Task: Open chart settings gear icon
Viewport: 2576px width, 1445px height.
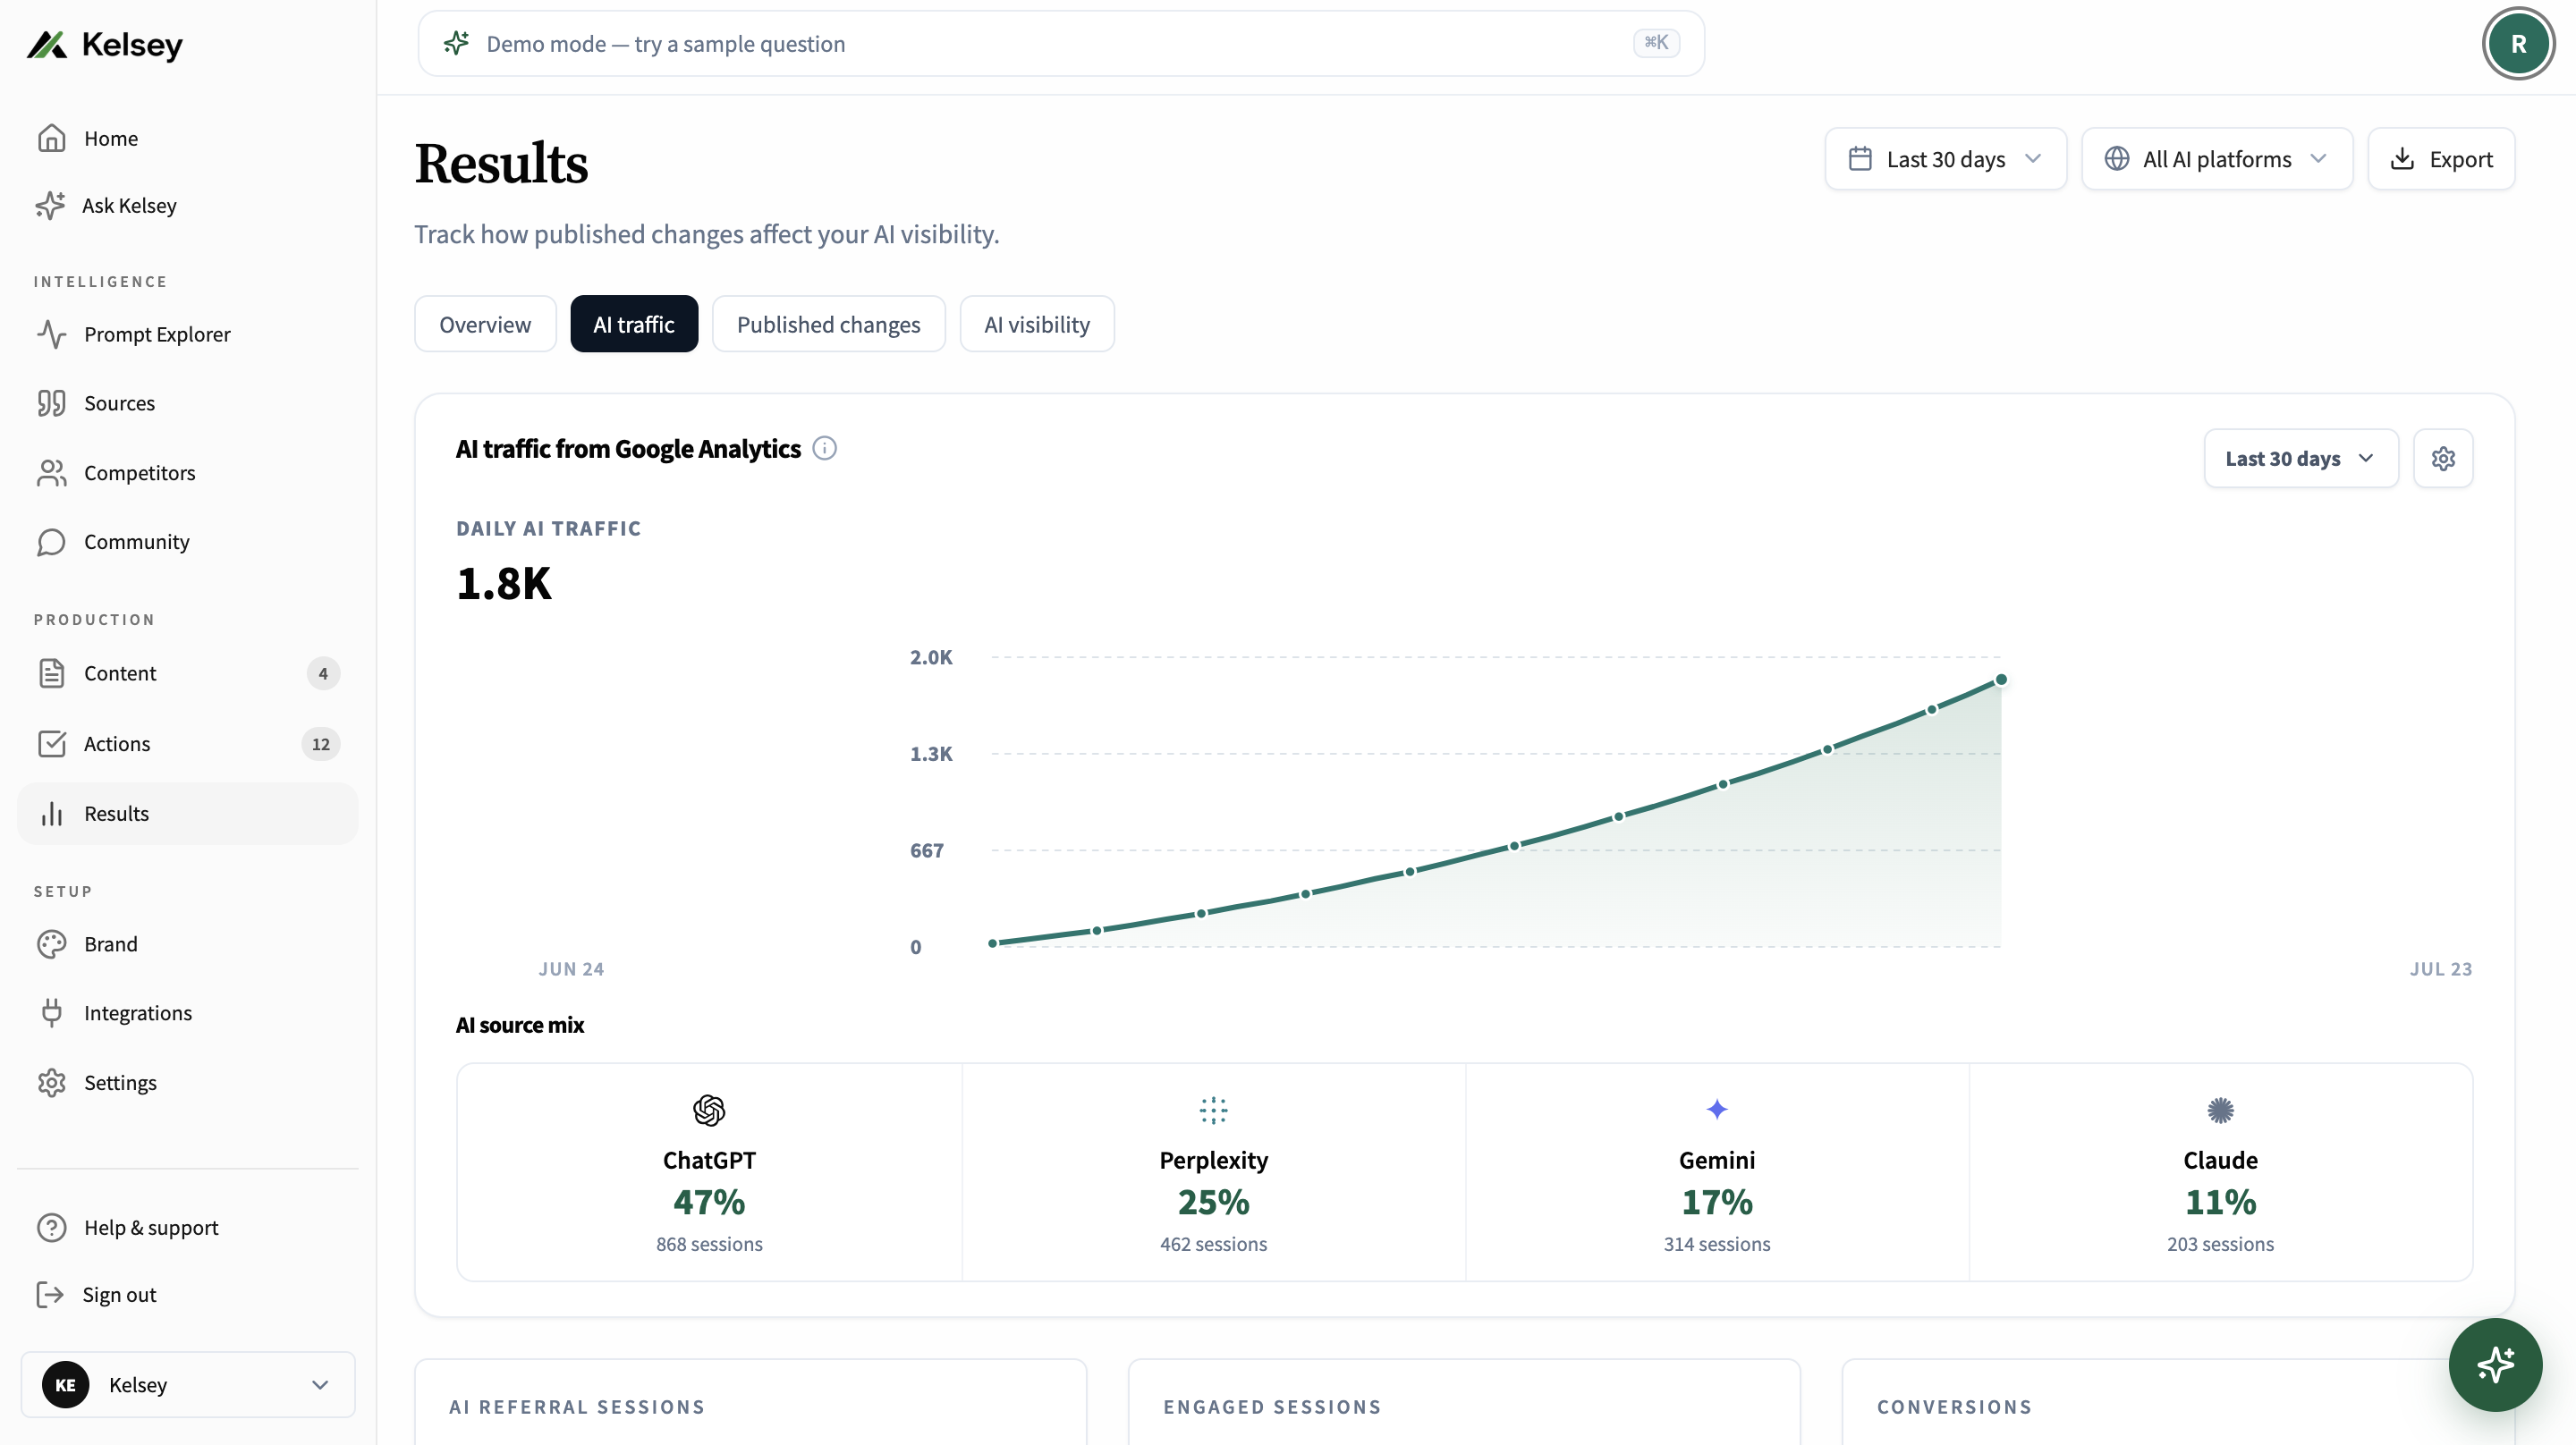Action: (2442, 458)
